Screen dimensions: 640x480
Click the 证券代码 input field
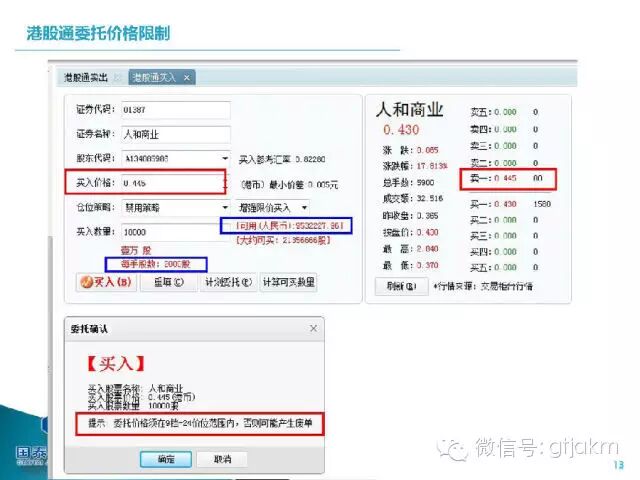[x=176, y=110]
